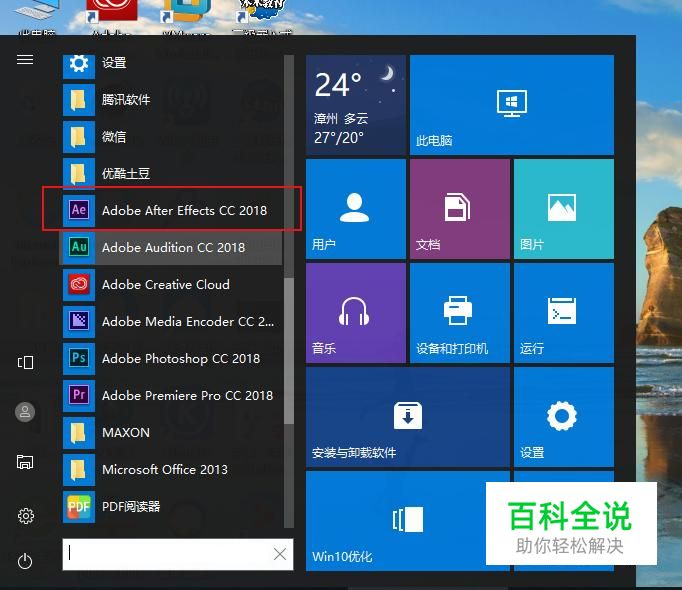
Task: Launch After Effects via the Ae icon
Action: click(79, 210)
